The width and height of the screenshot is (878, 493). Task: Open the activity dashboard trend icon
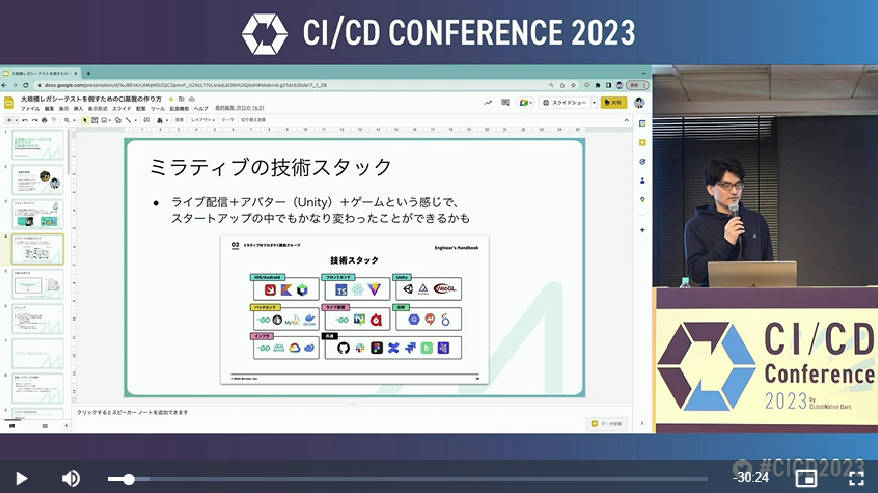(488, 103)
